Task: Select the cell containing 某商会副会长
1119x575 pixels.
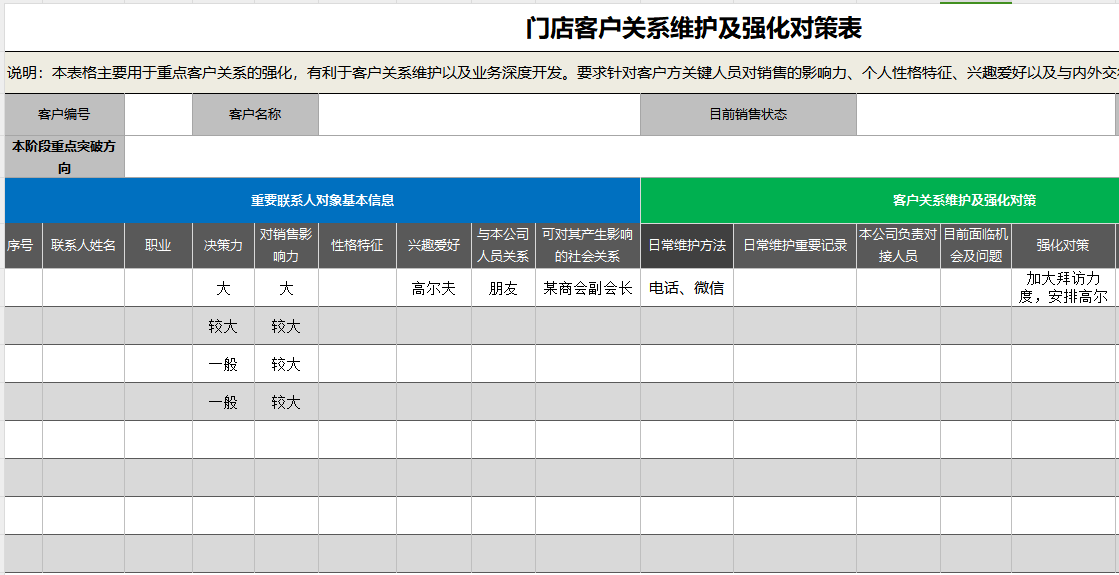Action: pyautogui.click(x=587, y=288)
